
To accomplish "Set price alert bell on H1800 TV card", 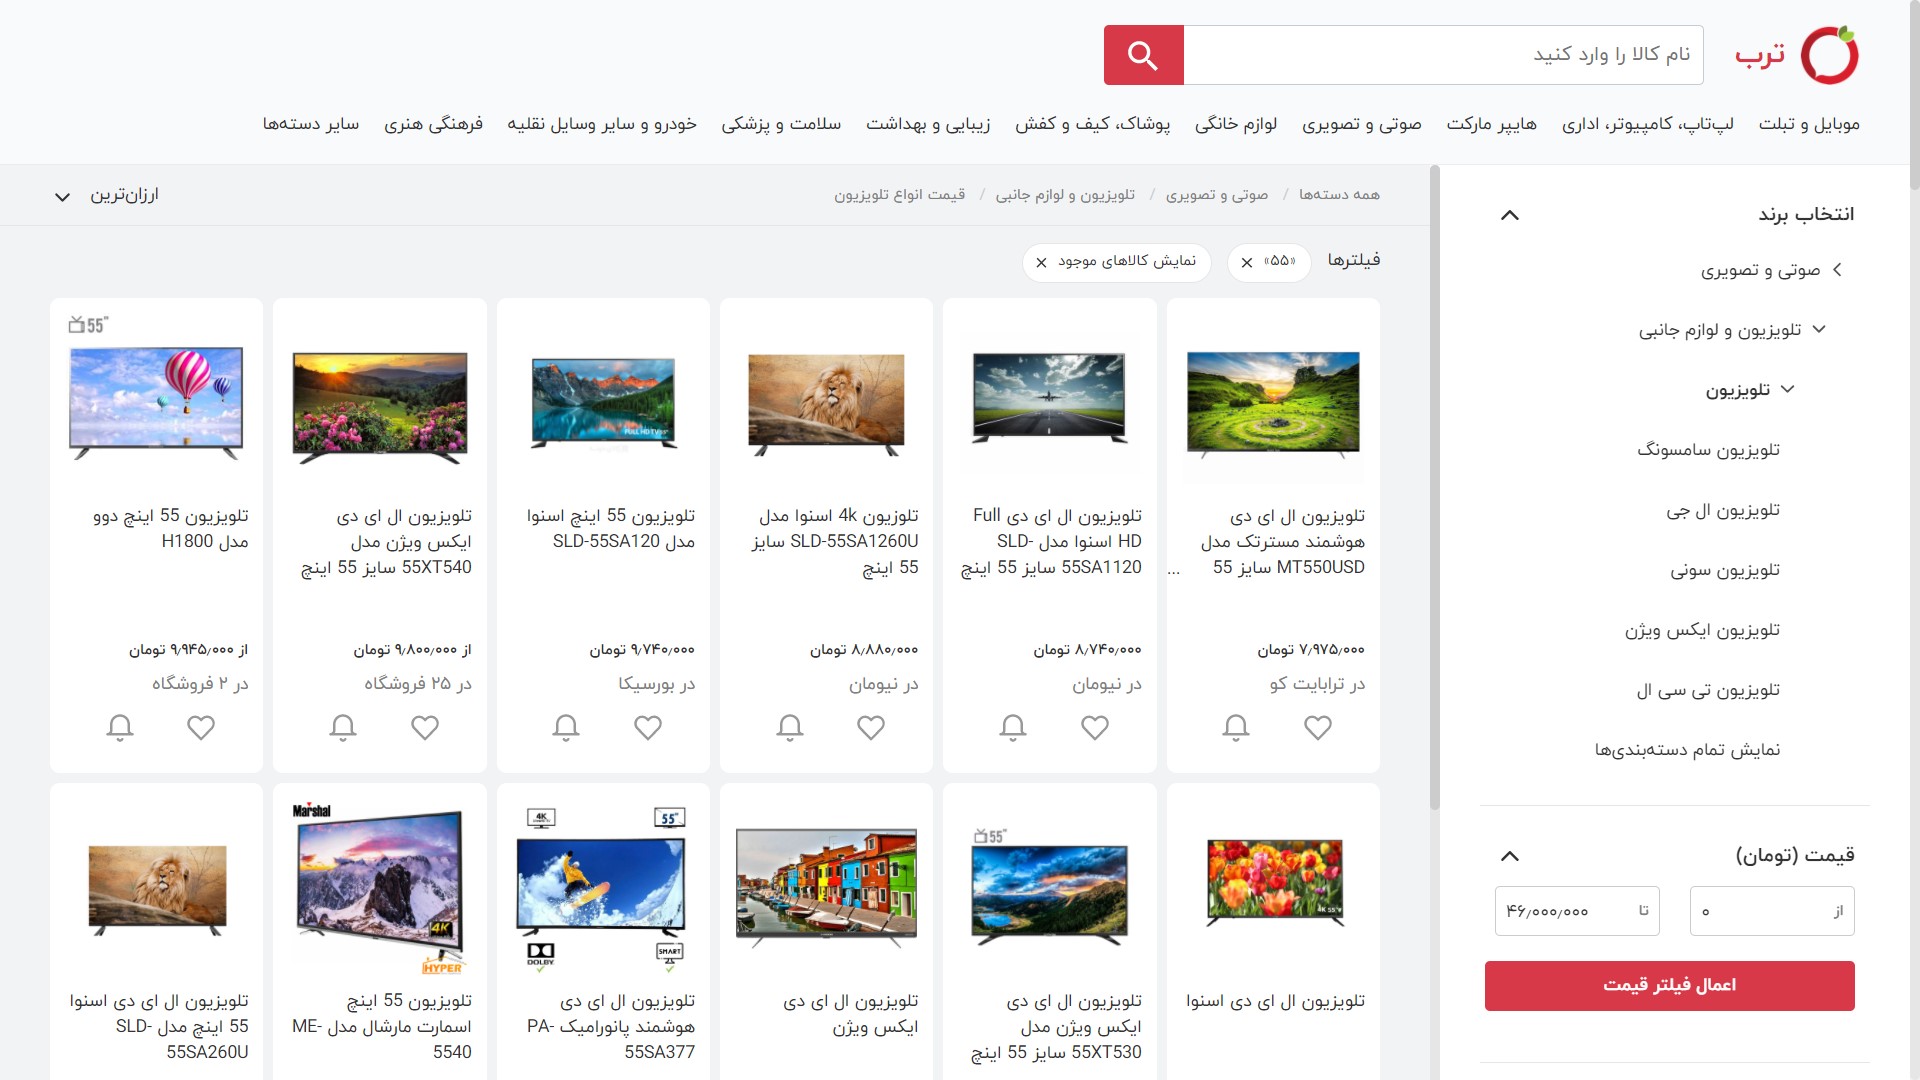I will click(120, 728).
